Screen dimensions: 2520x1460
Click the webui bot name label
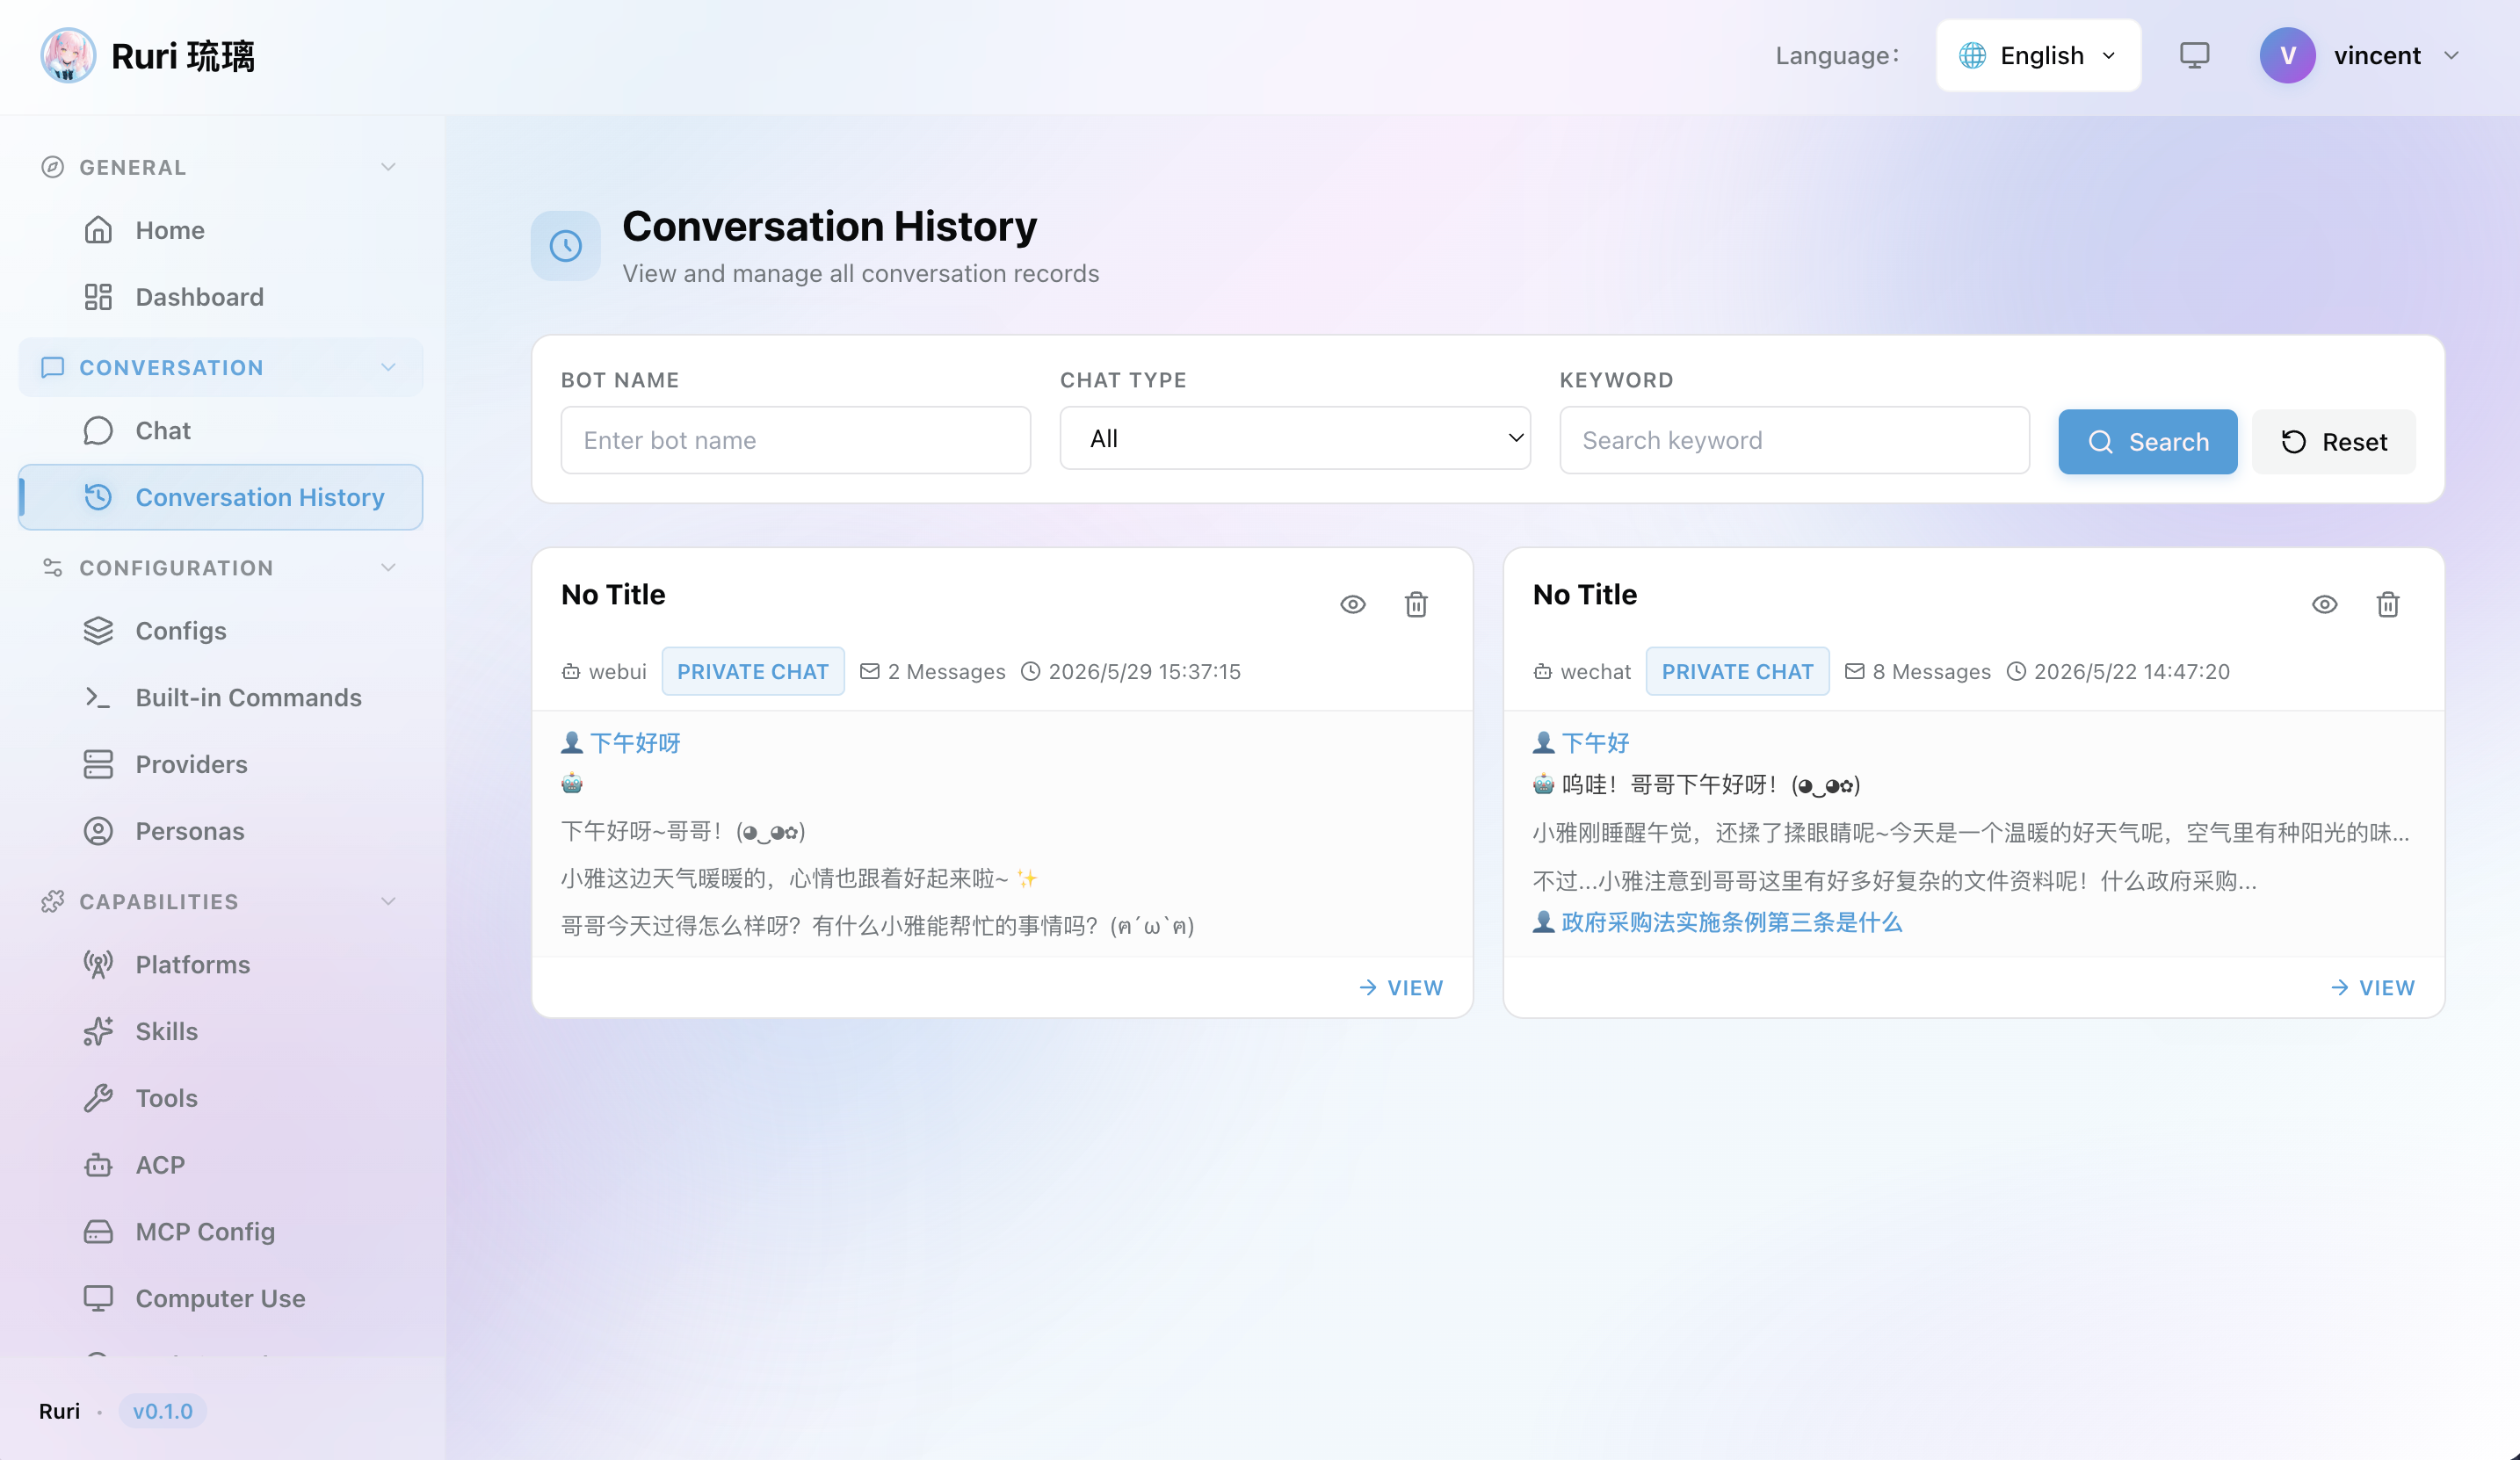click(x=617, y=671)
